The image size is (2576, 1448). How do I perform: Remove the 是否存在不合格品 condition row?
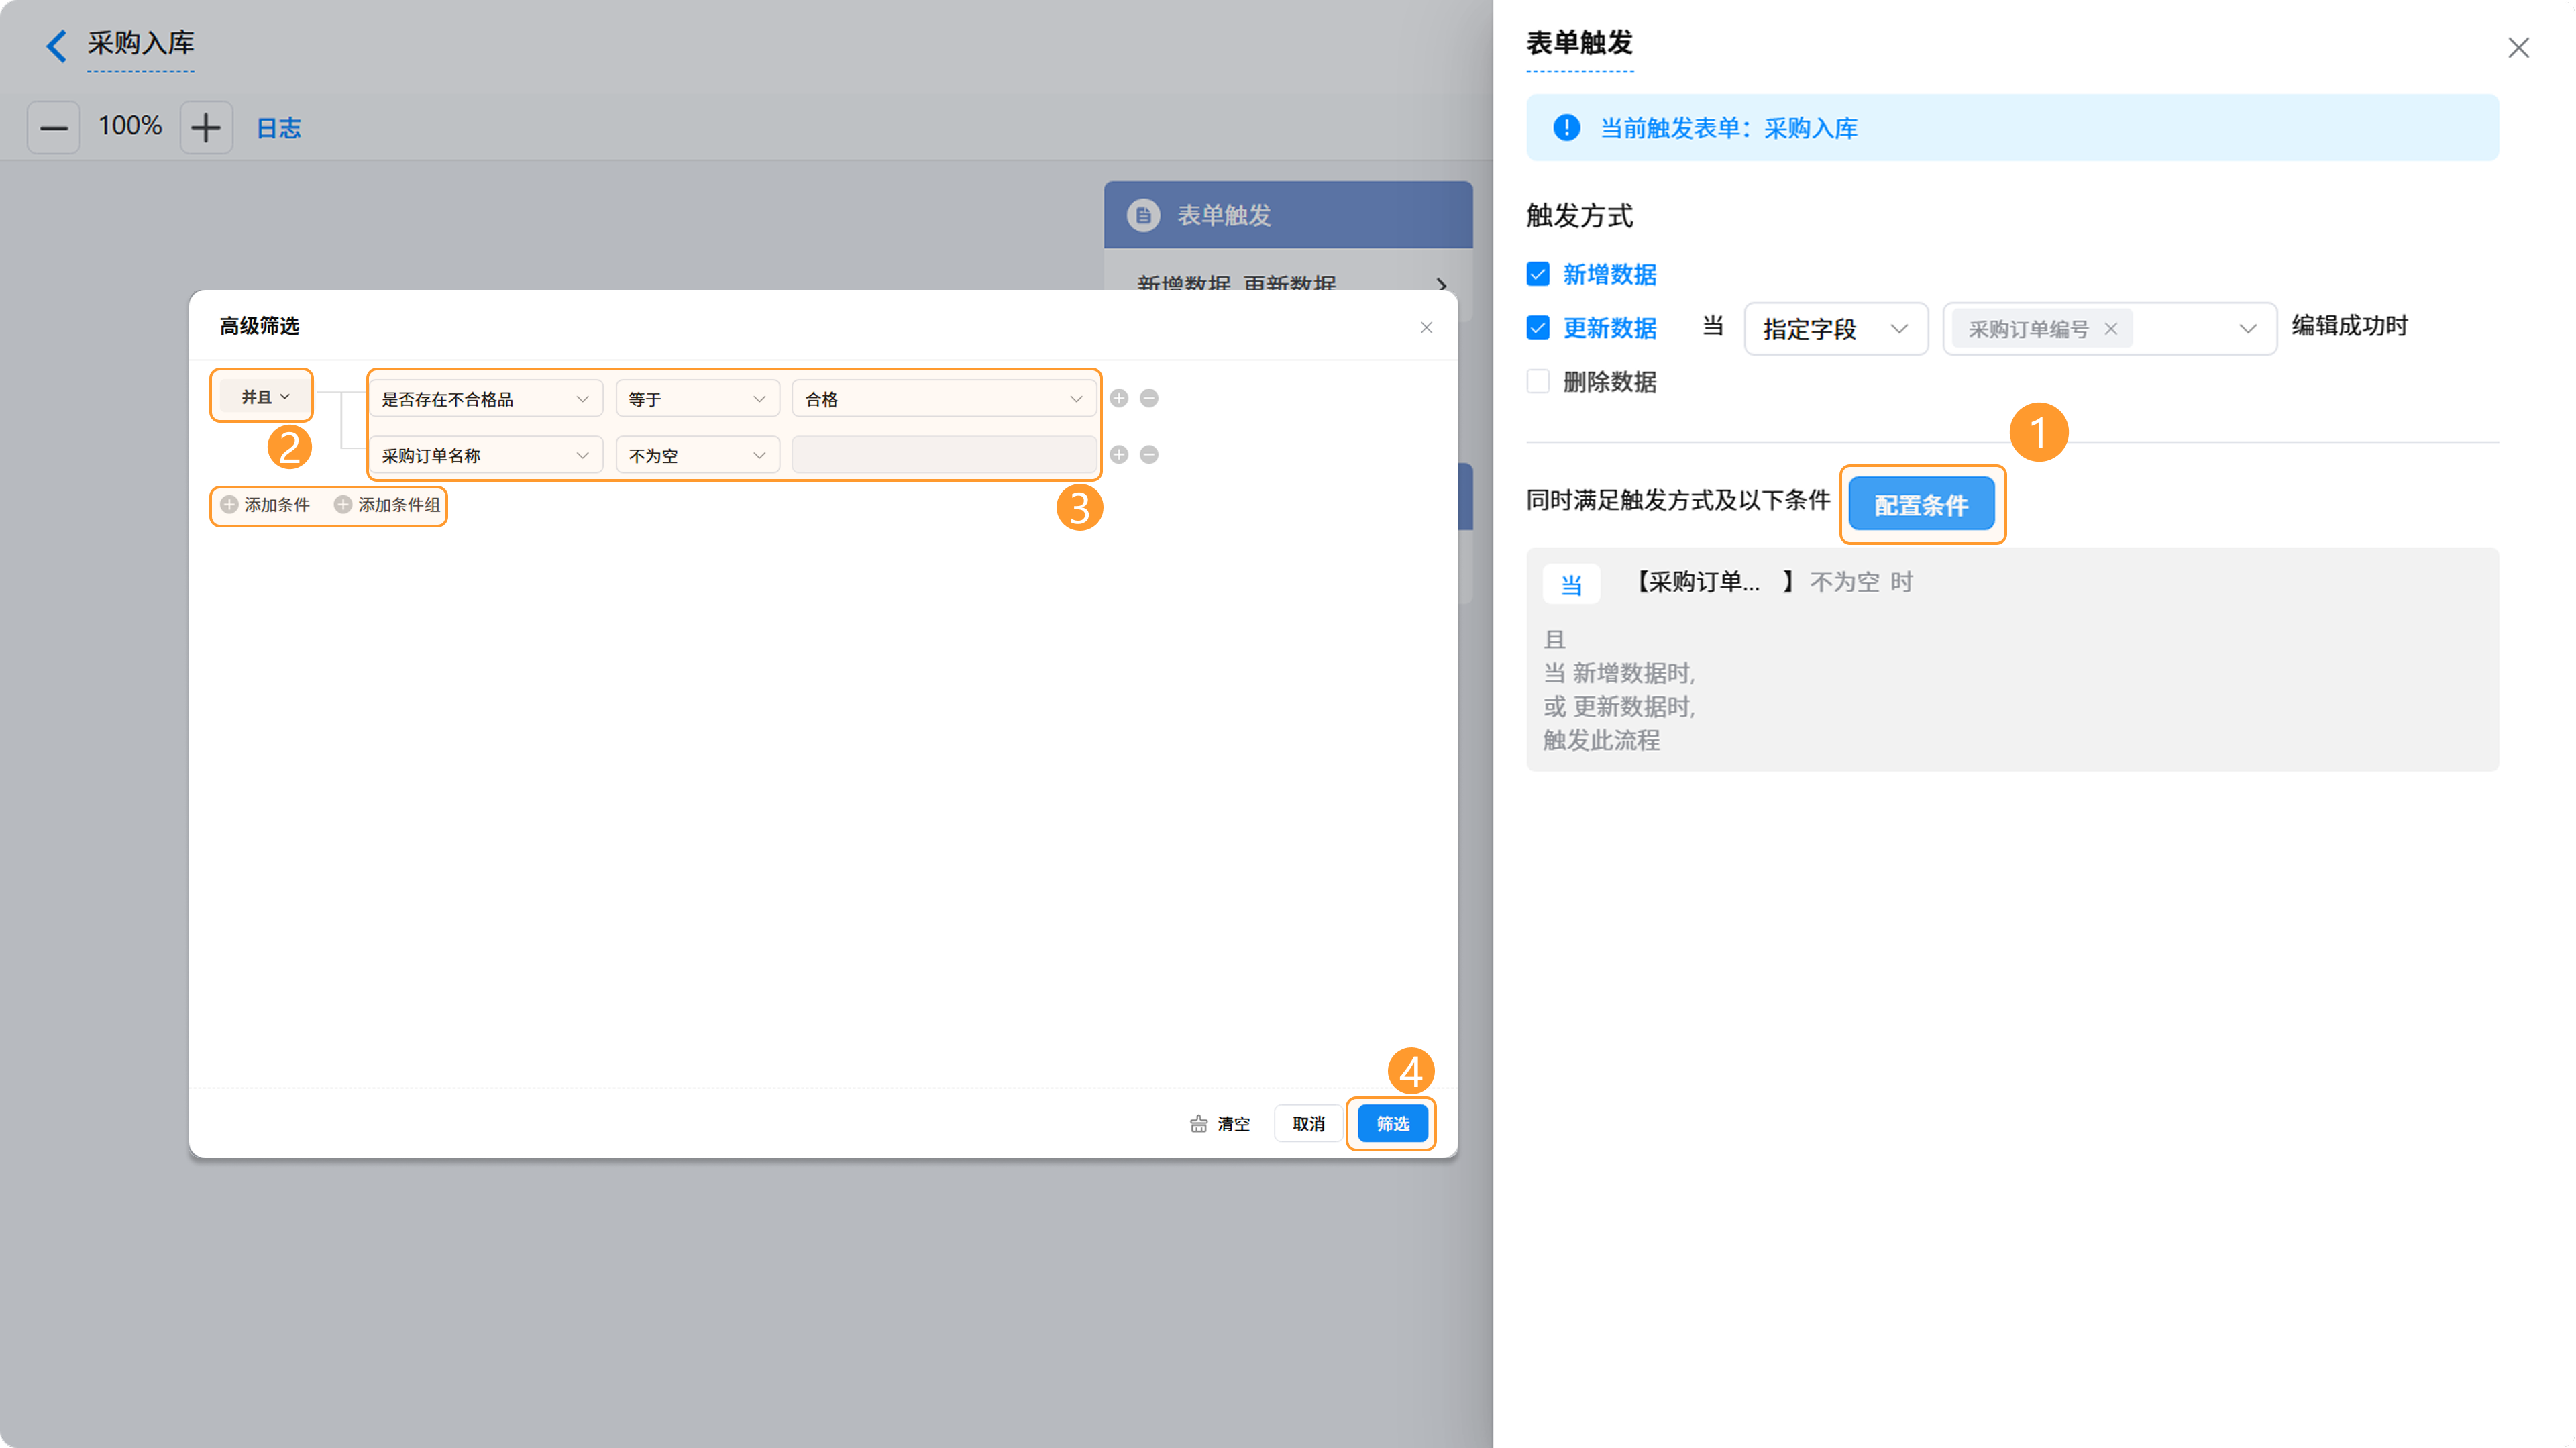(x=1149, y=398)
